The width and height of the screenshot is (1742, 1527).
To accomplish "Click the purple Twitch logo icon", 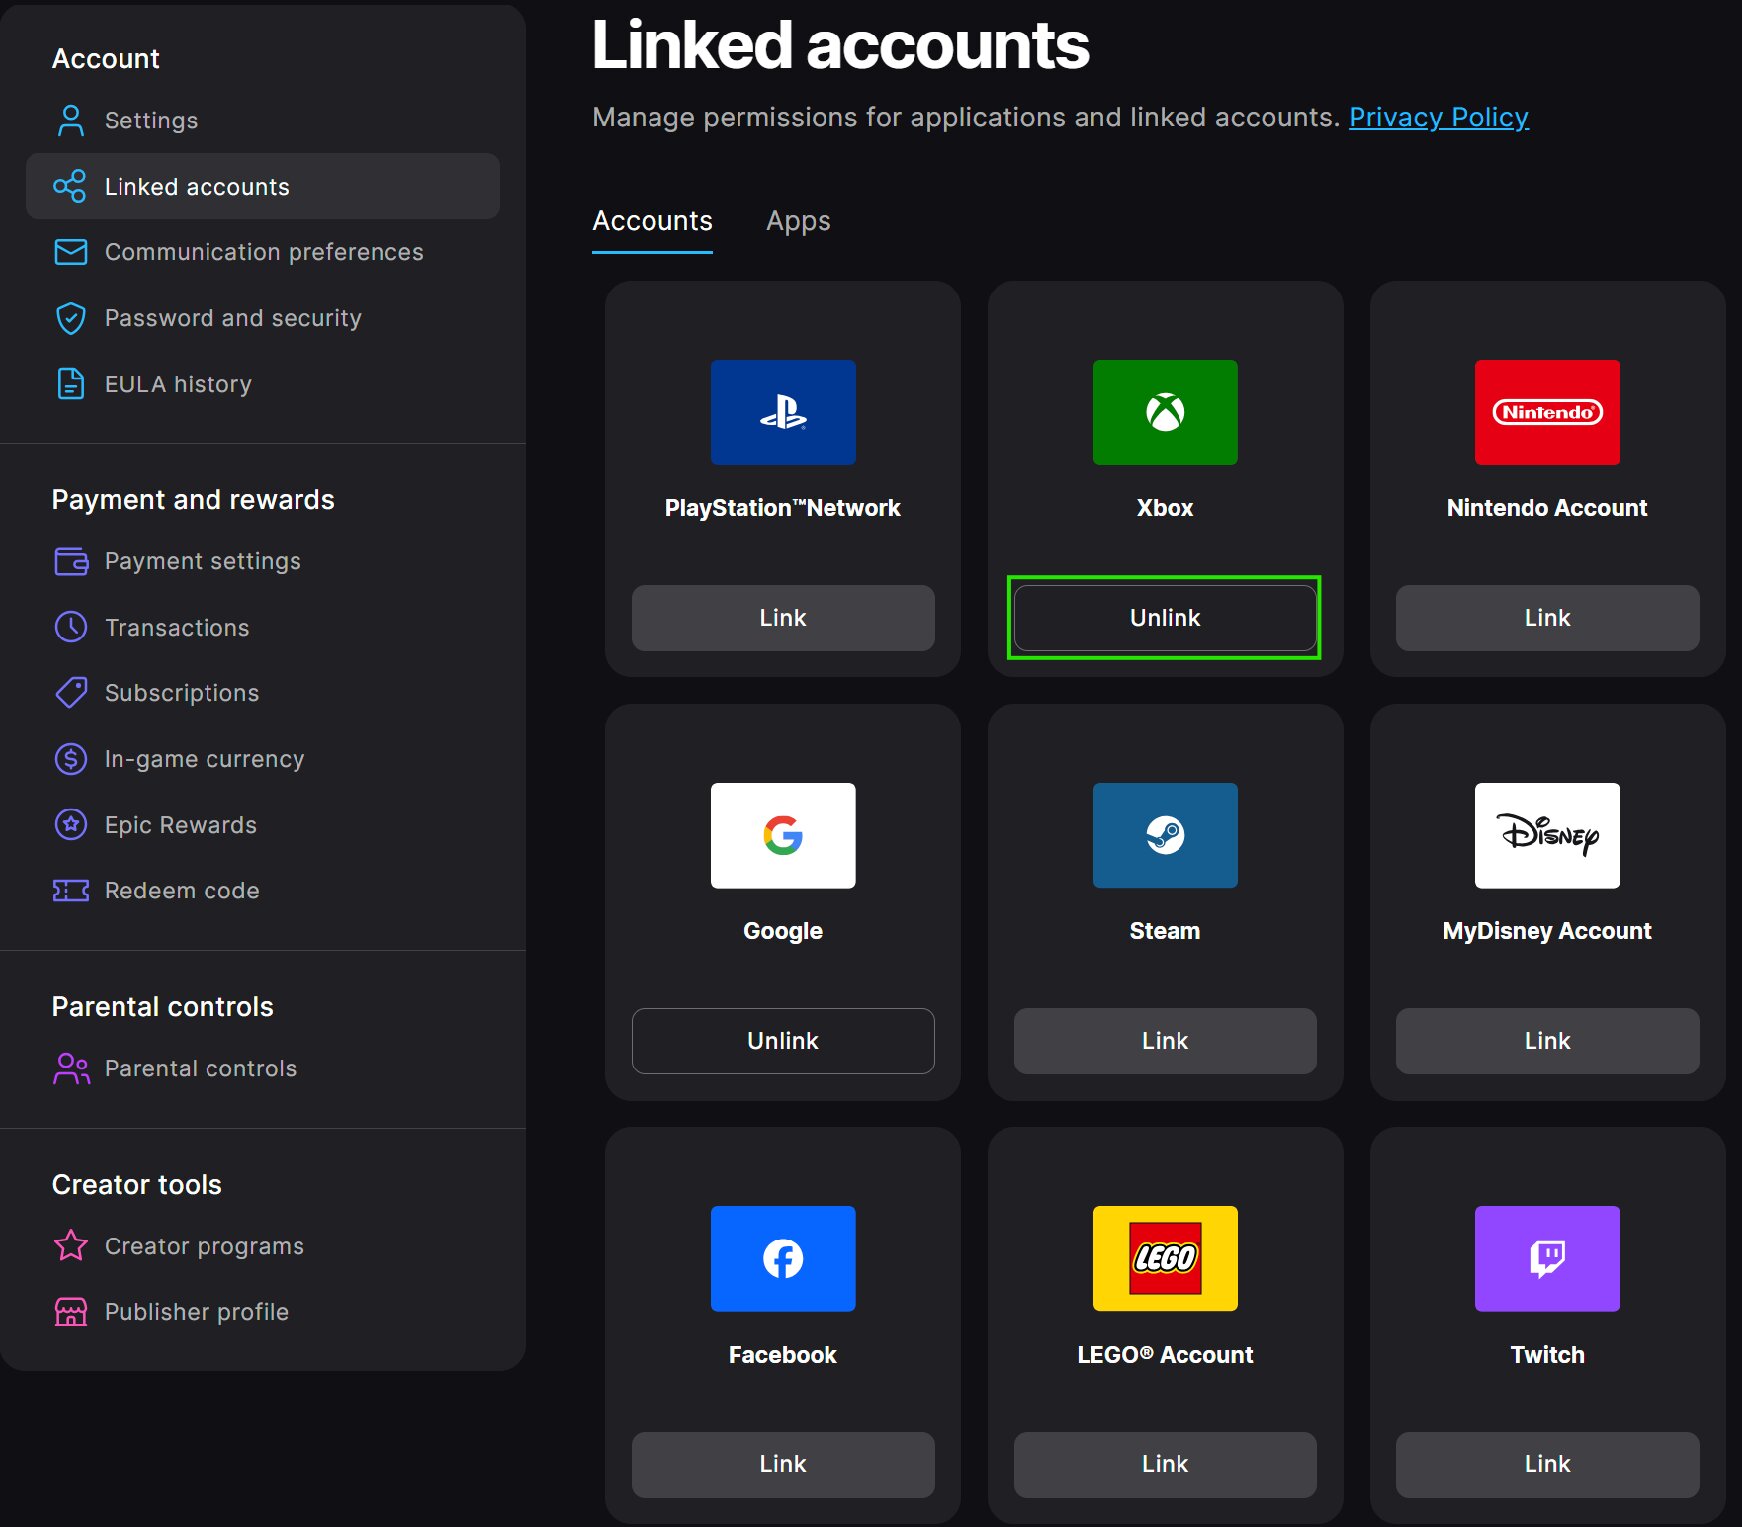I will click(1547, 1258).
